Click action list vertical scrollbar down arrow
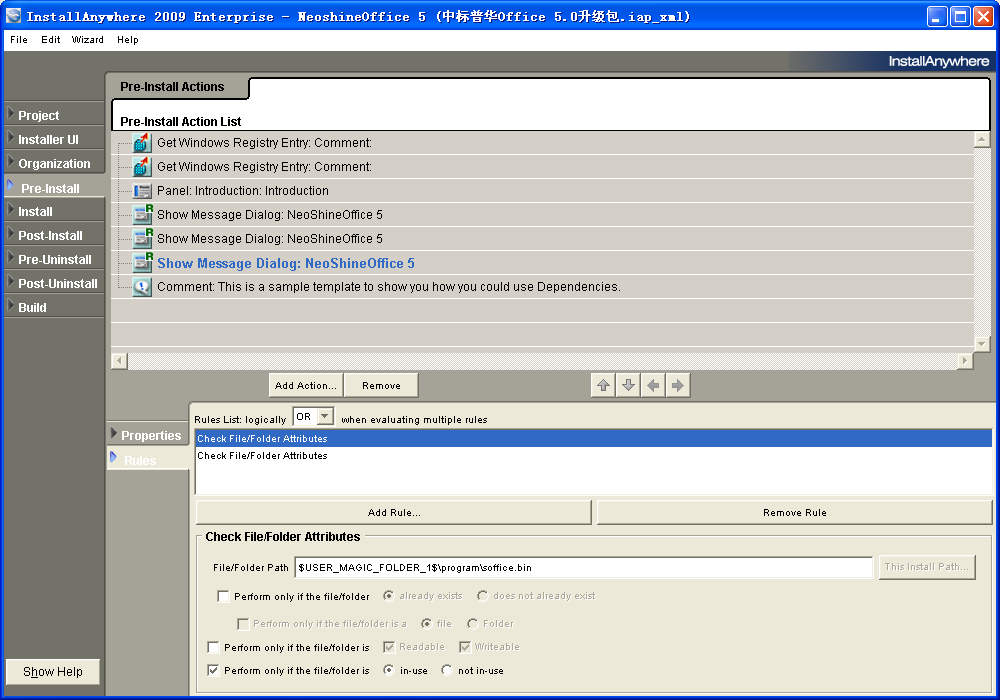This screenshot has width=1000, height=700. coord(982,344)
